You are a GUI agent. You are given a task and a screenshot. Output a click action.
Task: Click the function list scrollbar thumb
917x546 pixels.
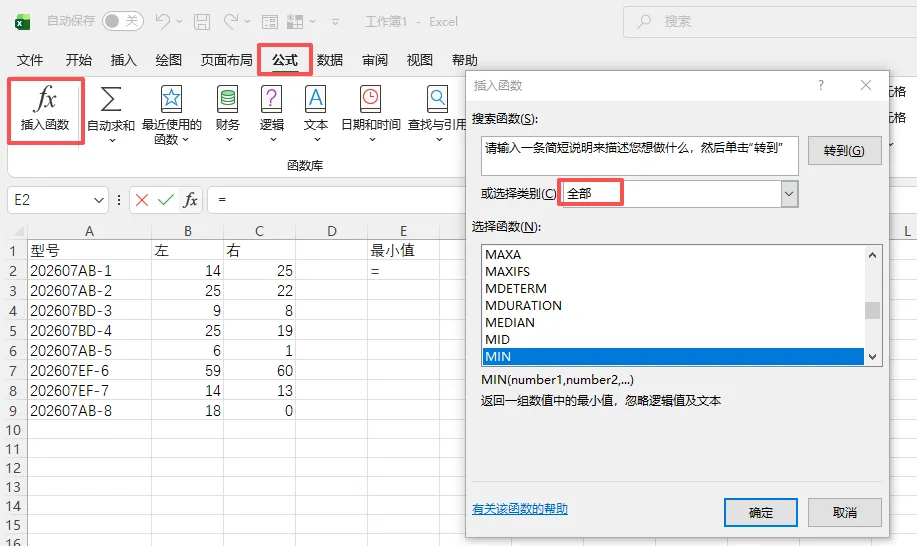tap(872, 310)
